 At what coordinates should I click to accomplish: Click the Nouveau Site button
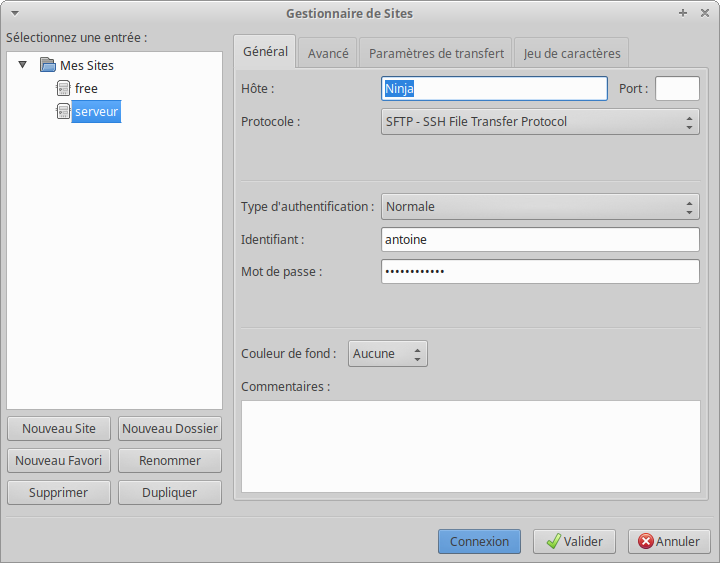pos(59,428)
